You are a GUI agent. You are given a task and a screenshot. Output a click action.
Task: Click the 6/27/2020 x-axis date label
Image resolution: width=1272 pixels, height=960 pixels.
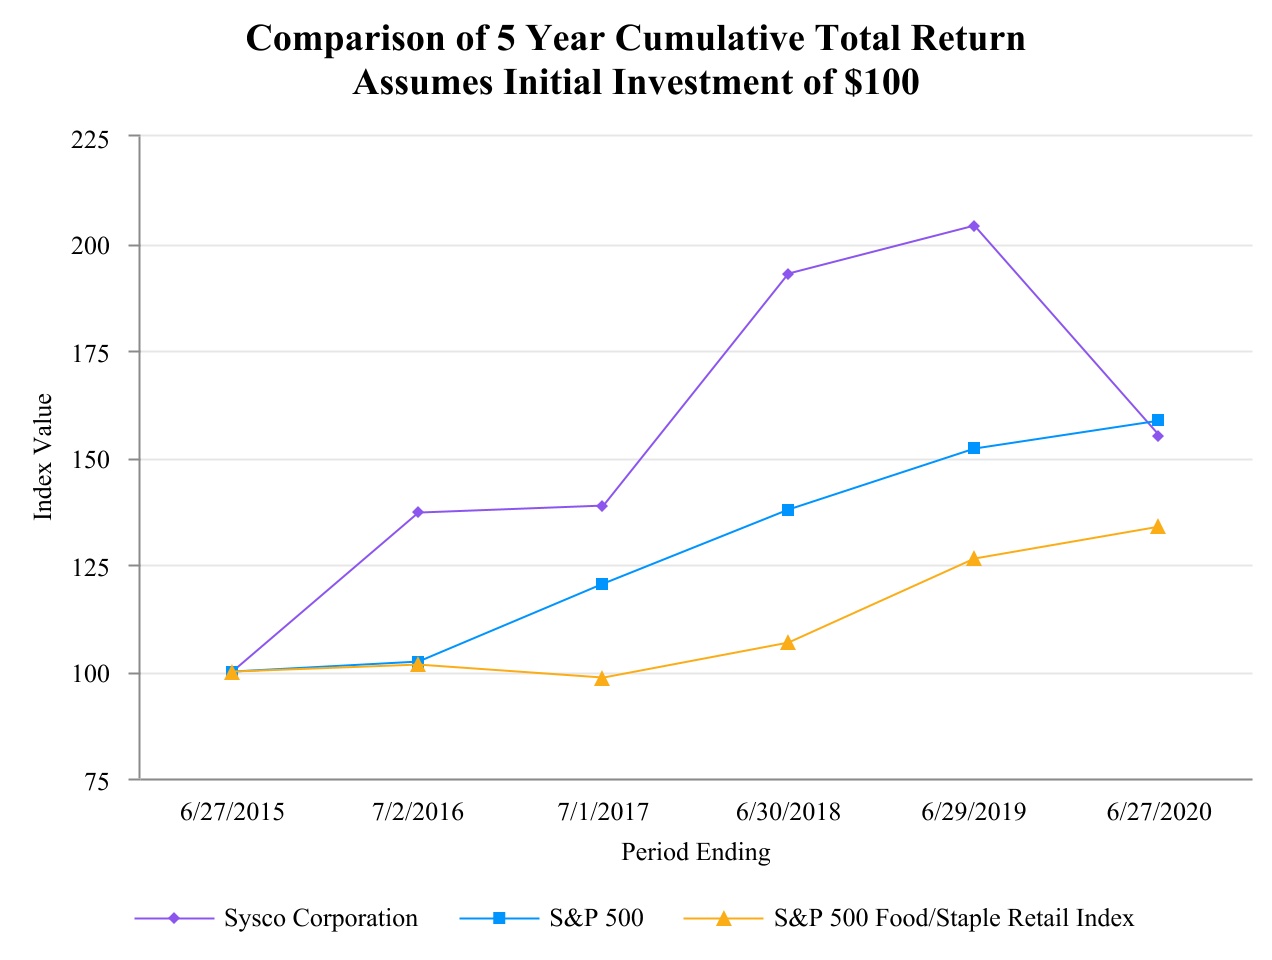click(1159, 811)
